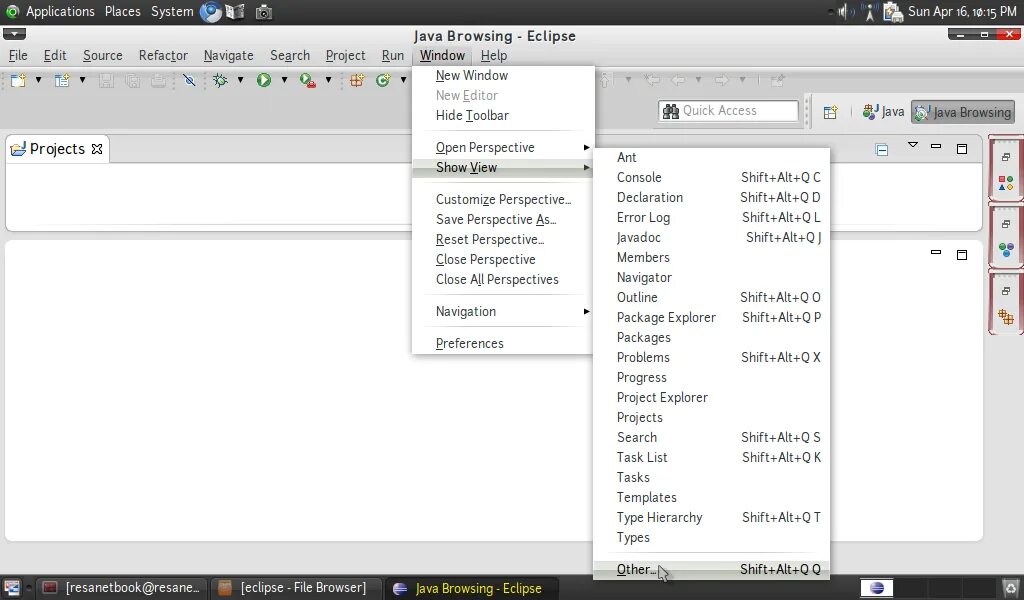Switch to the Java perspective
This screenshot has height=600, width=1024.
click(883, 112)
